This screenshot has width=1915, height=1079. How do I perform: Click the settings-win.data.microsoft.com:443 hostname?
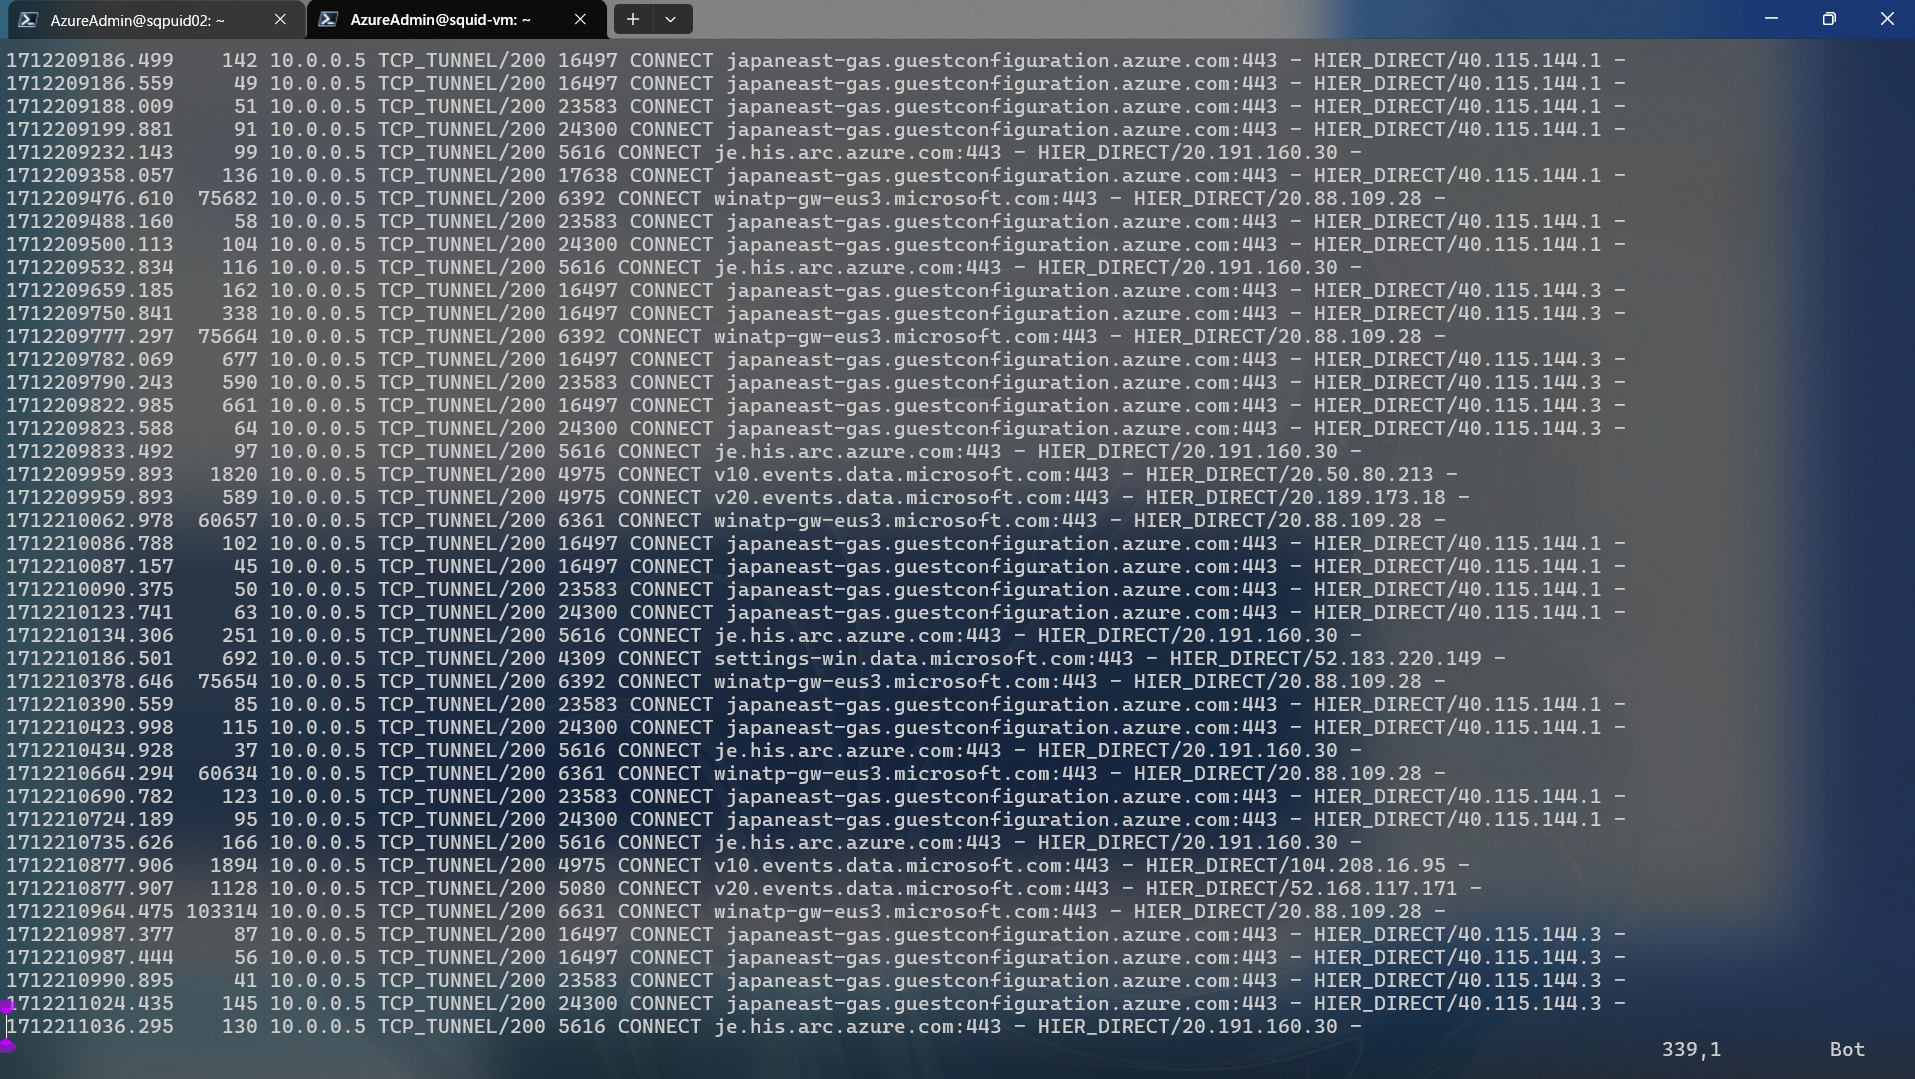923,658
